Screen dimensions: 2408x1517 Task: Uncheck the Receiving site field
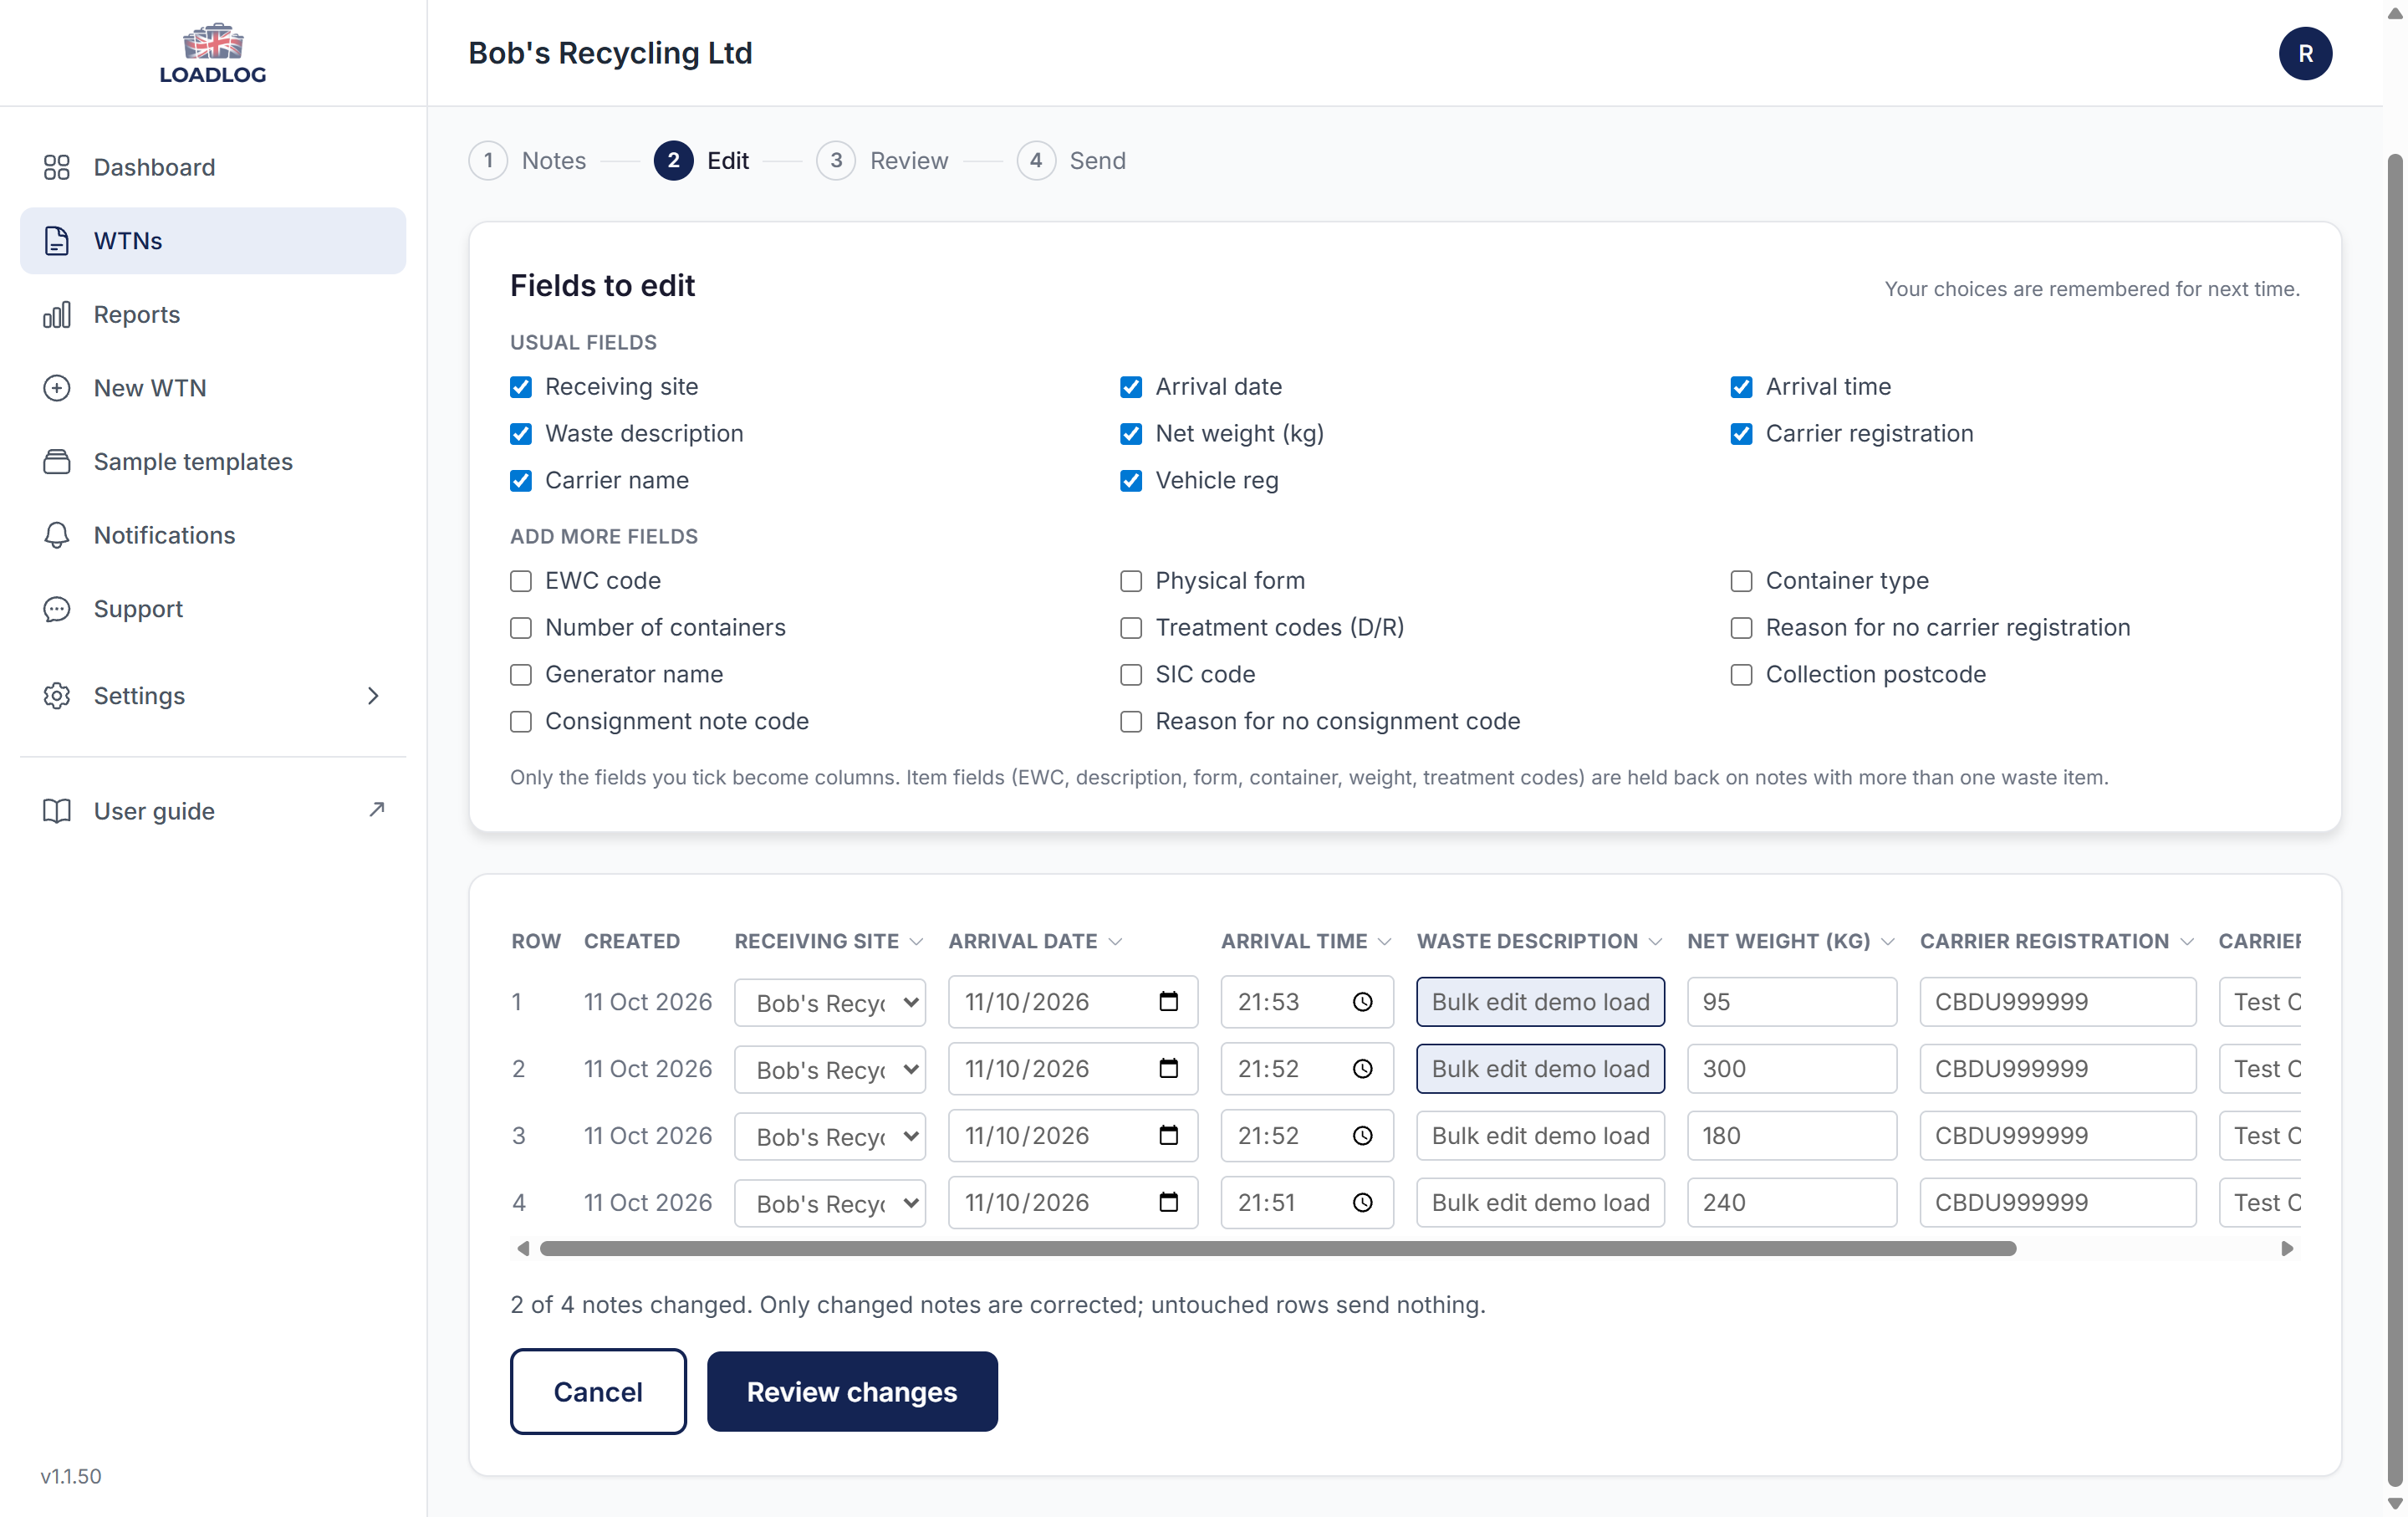pos(521,387)
